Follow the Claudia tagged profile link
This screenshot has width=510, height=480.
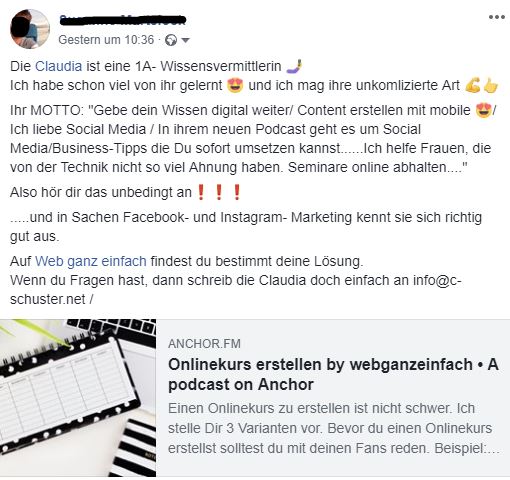coord(58,66)
